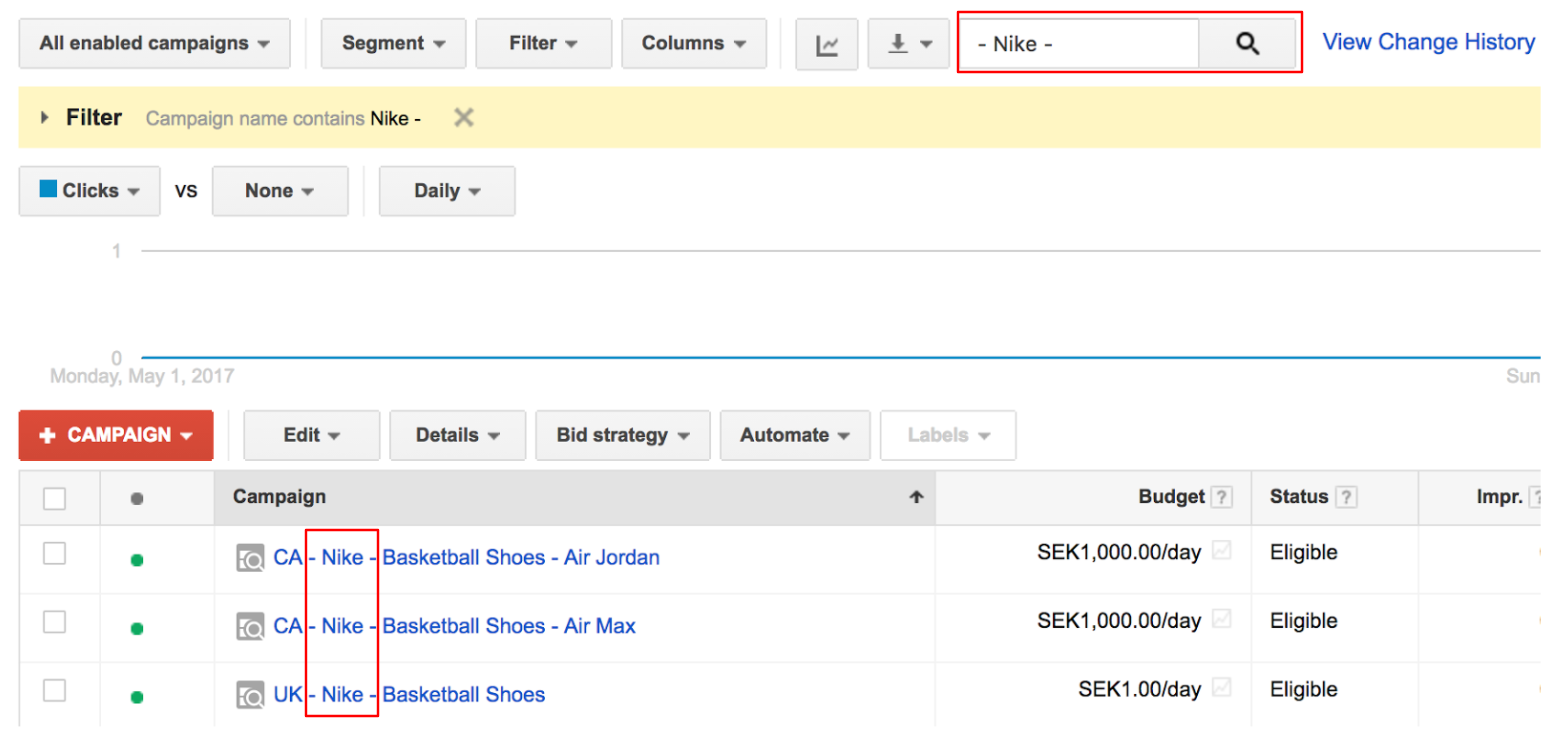Click the sort arrow on the Campaign column
The height and width of the screenshot is (730, 1546).
click(916, 496)
